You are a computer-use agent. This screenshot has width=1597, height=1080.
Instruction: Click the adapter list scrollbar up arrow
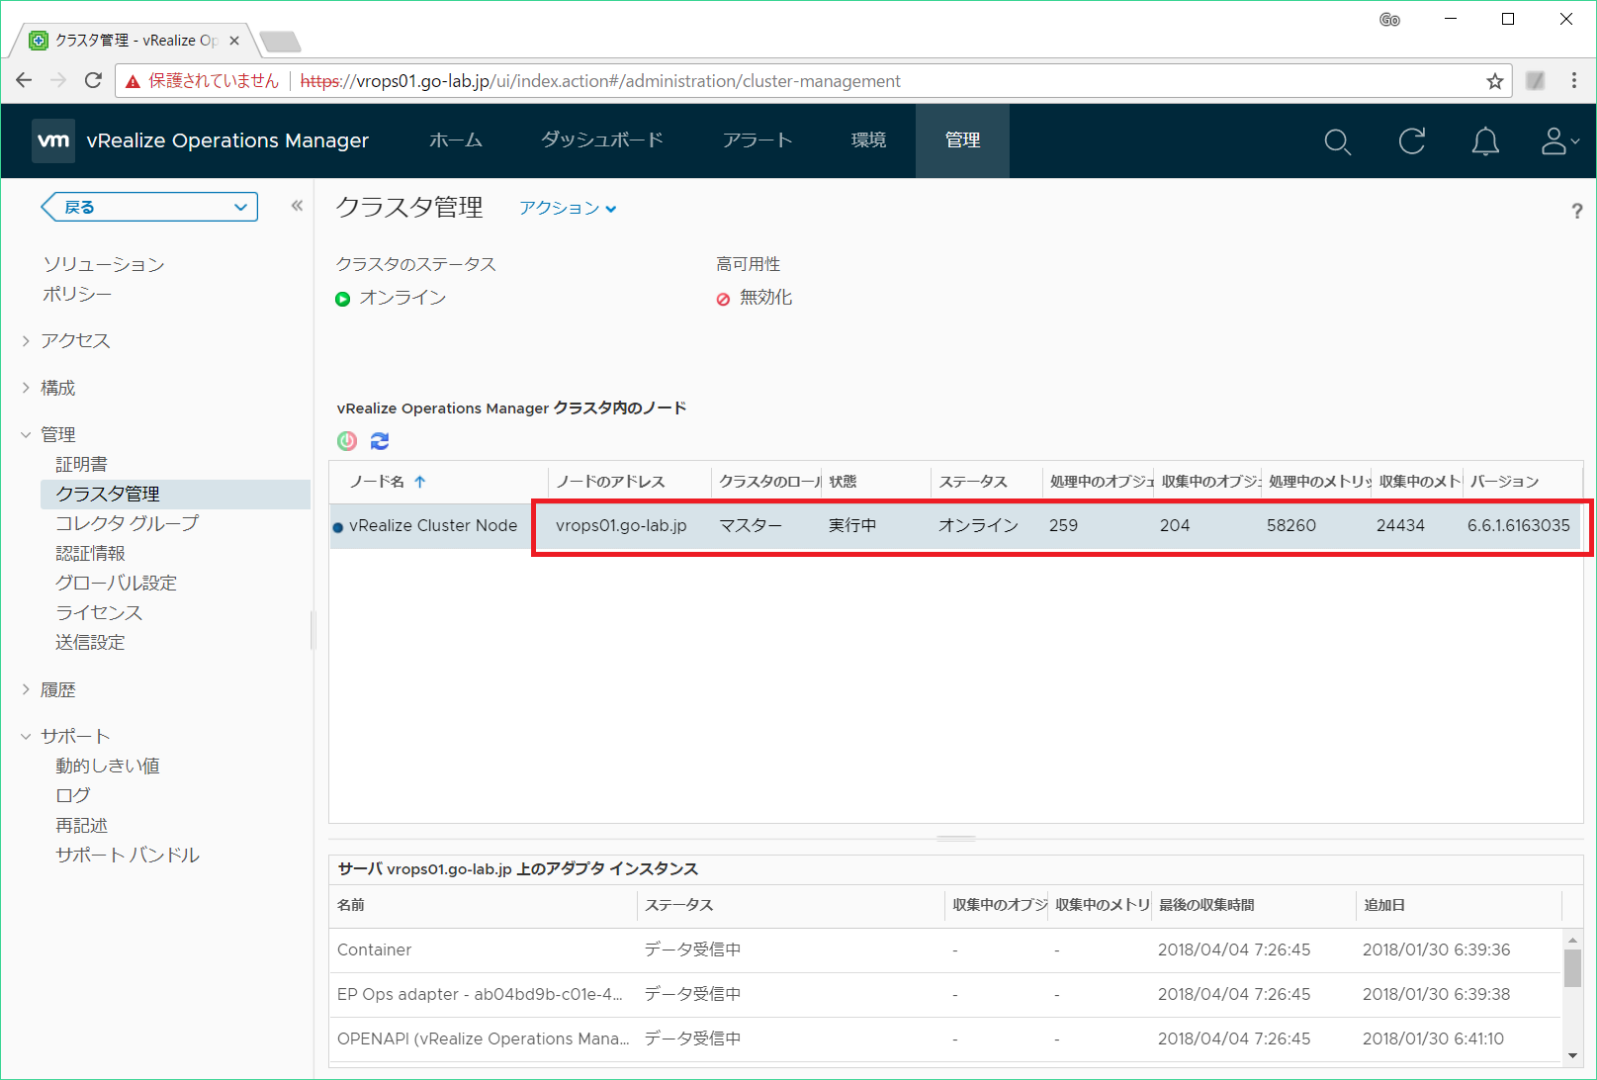1572,940
